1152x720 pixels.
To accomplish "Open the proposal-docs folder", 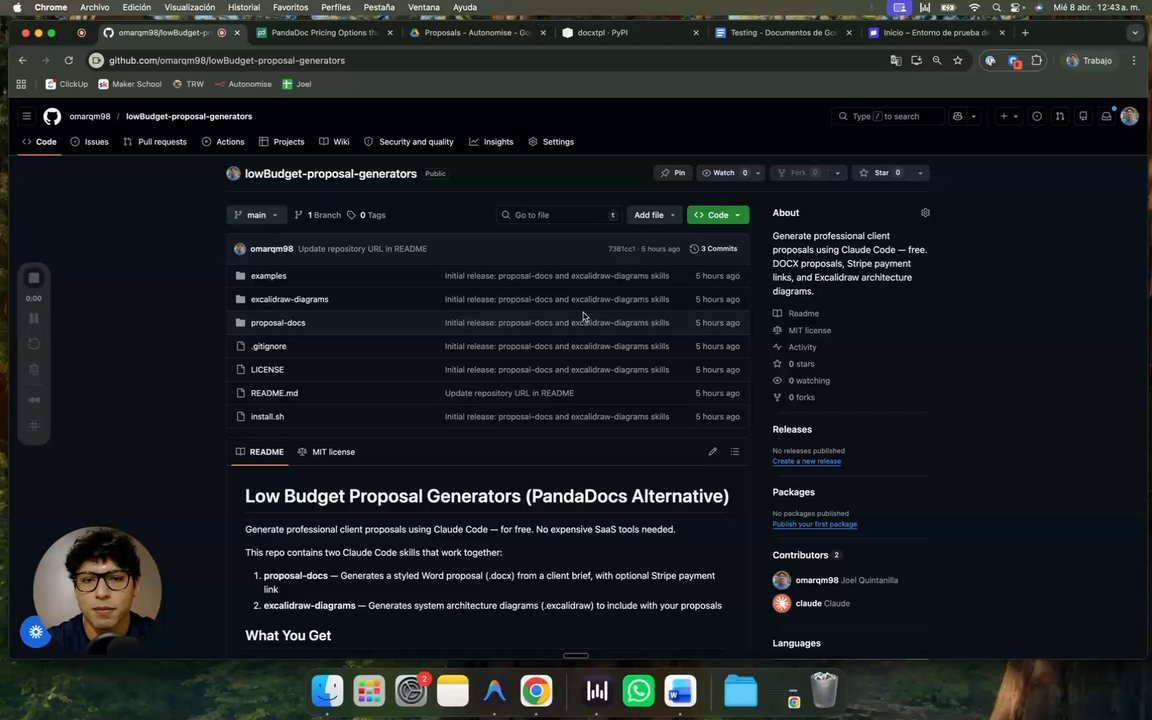I will [278, 323].
